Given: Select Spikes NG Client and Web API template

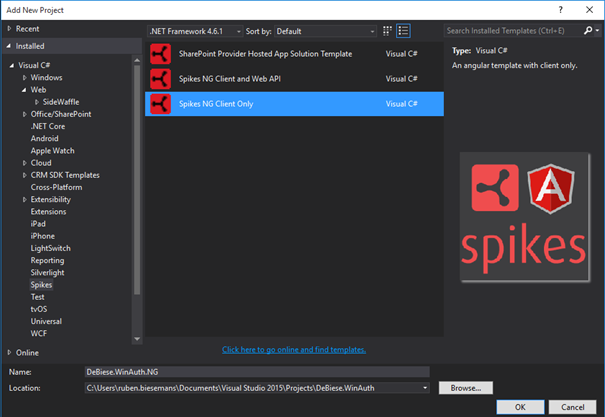Looking at the screenshot, I should (x=294, y=79).
